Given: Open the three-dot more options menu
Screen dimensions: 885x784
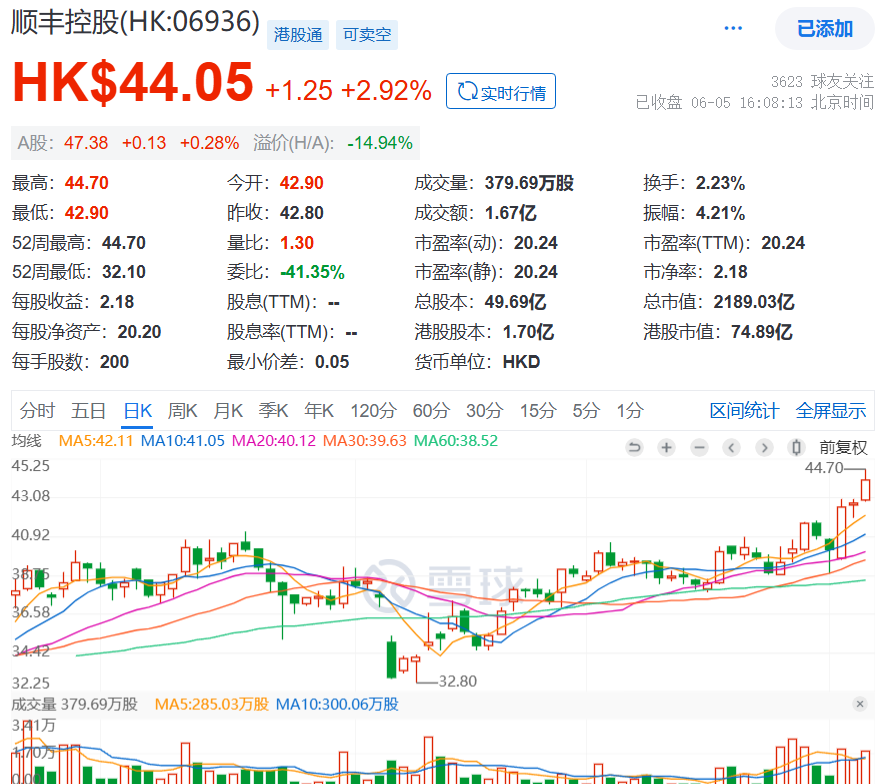Looking at the screenshot, I should click(733, 28).
